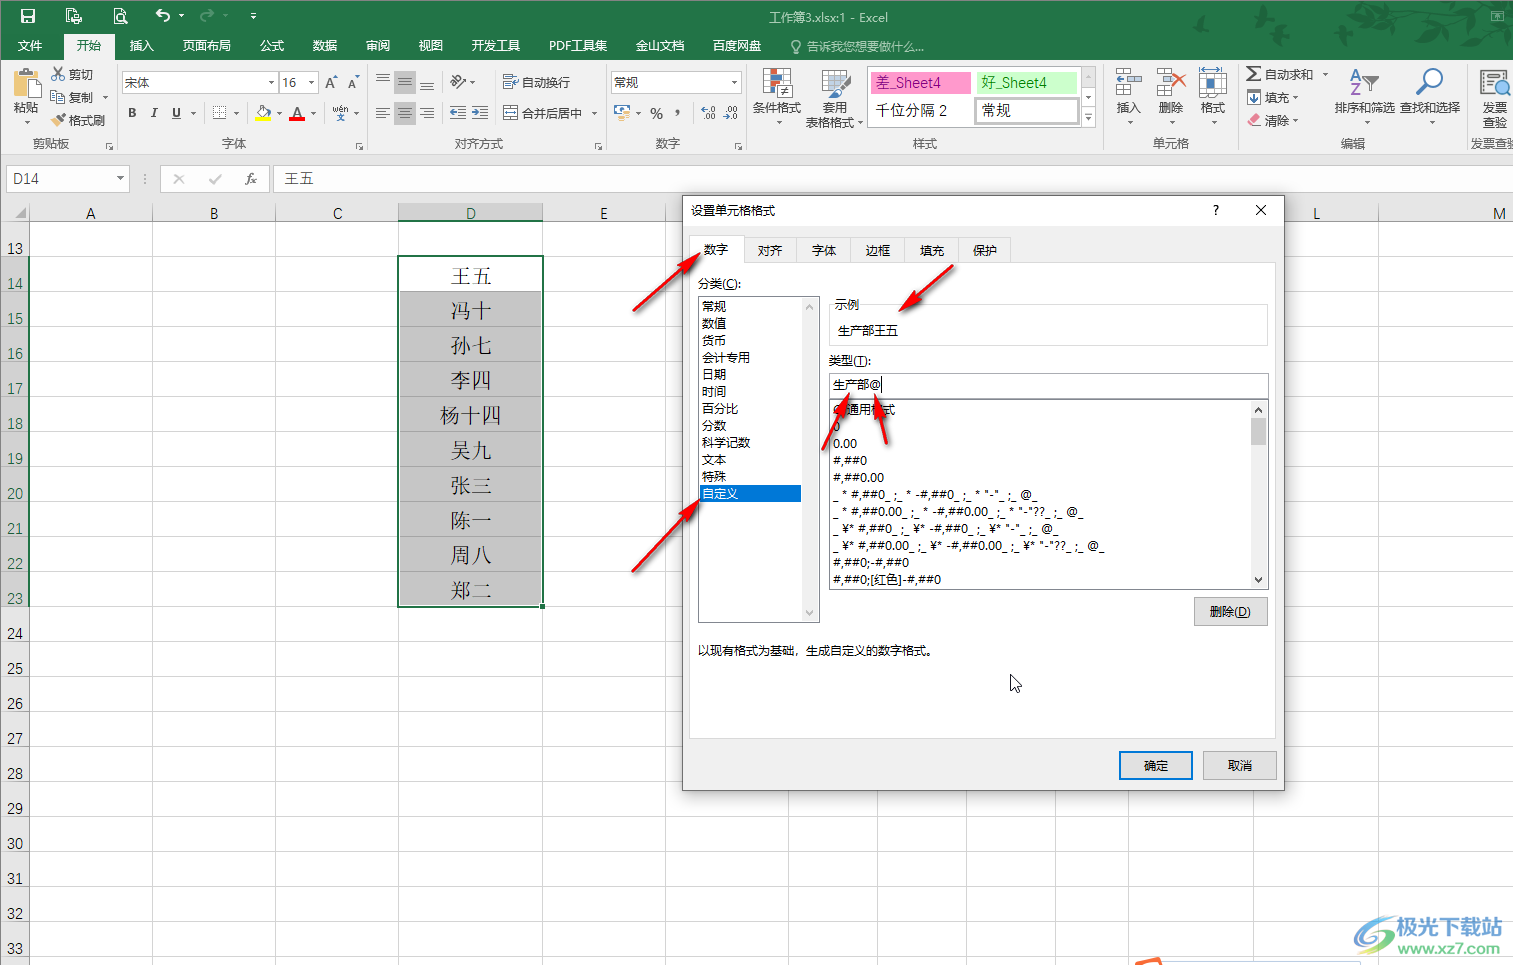Image resolution: width=1513 pixels, height=965 pixels.
Task: Apply the red font color A
Action: pyautogui.click(x=297, y=113)
